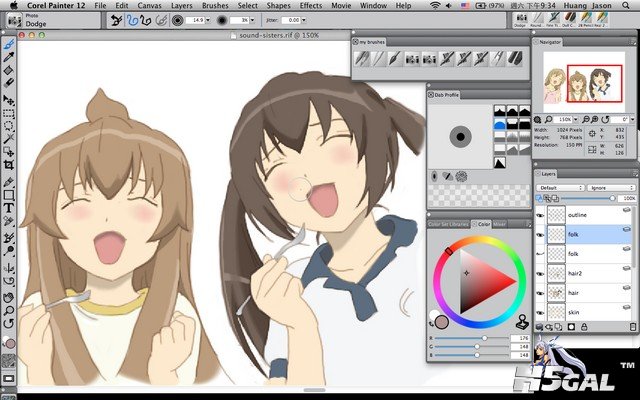The image size is (640, 400).
Task: Toggle the layer lock icon
Action: point(584,327)
